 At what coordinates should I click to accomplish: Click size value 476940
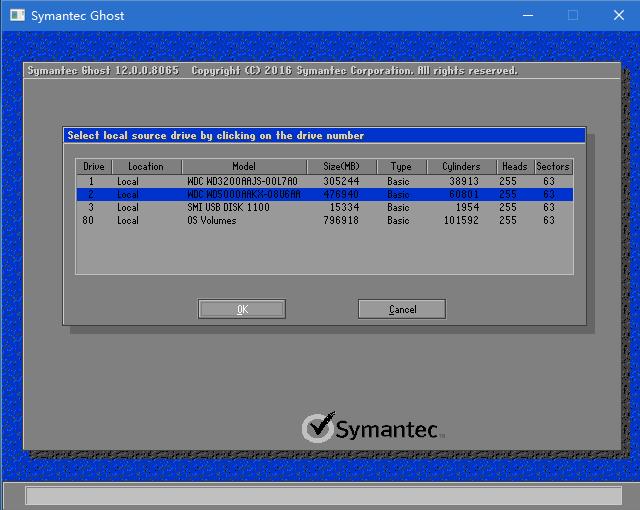[341, 194]
